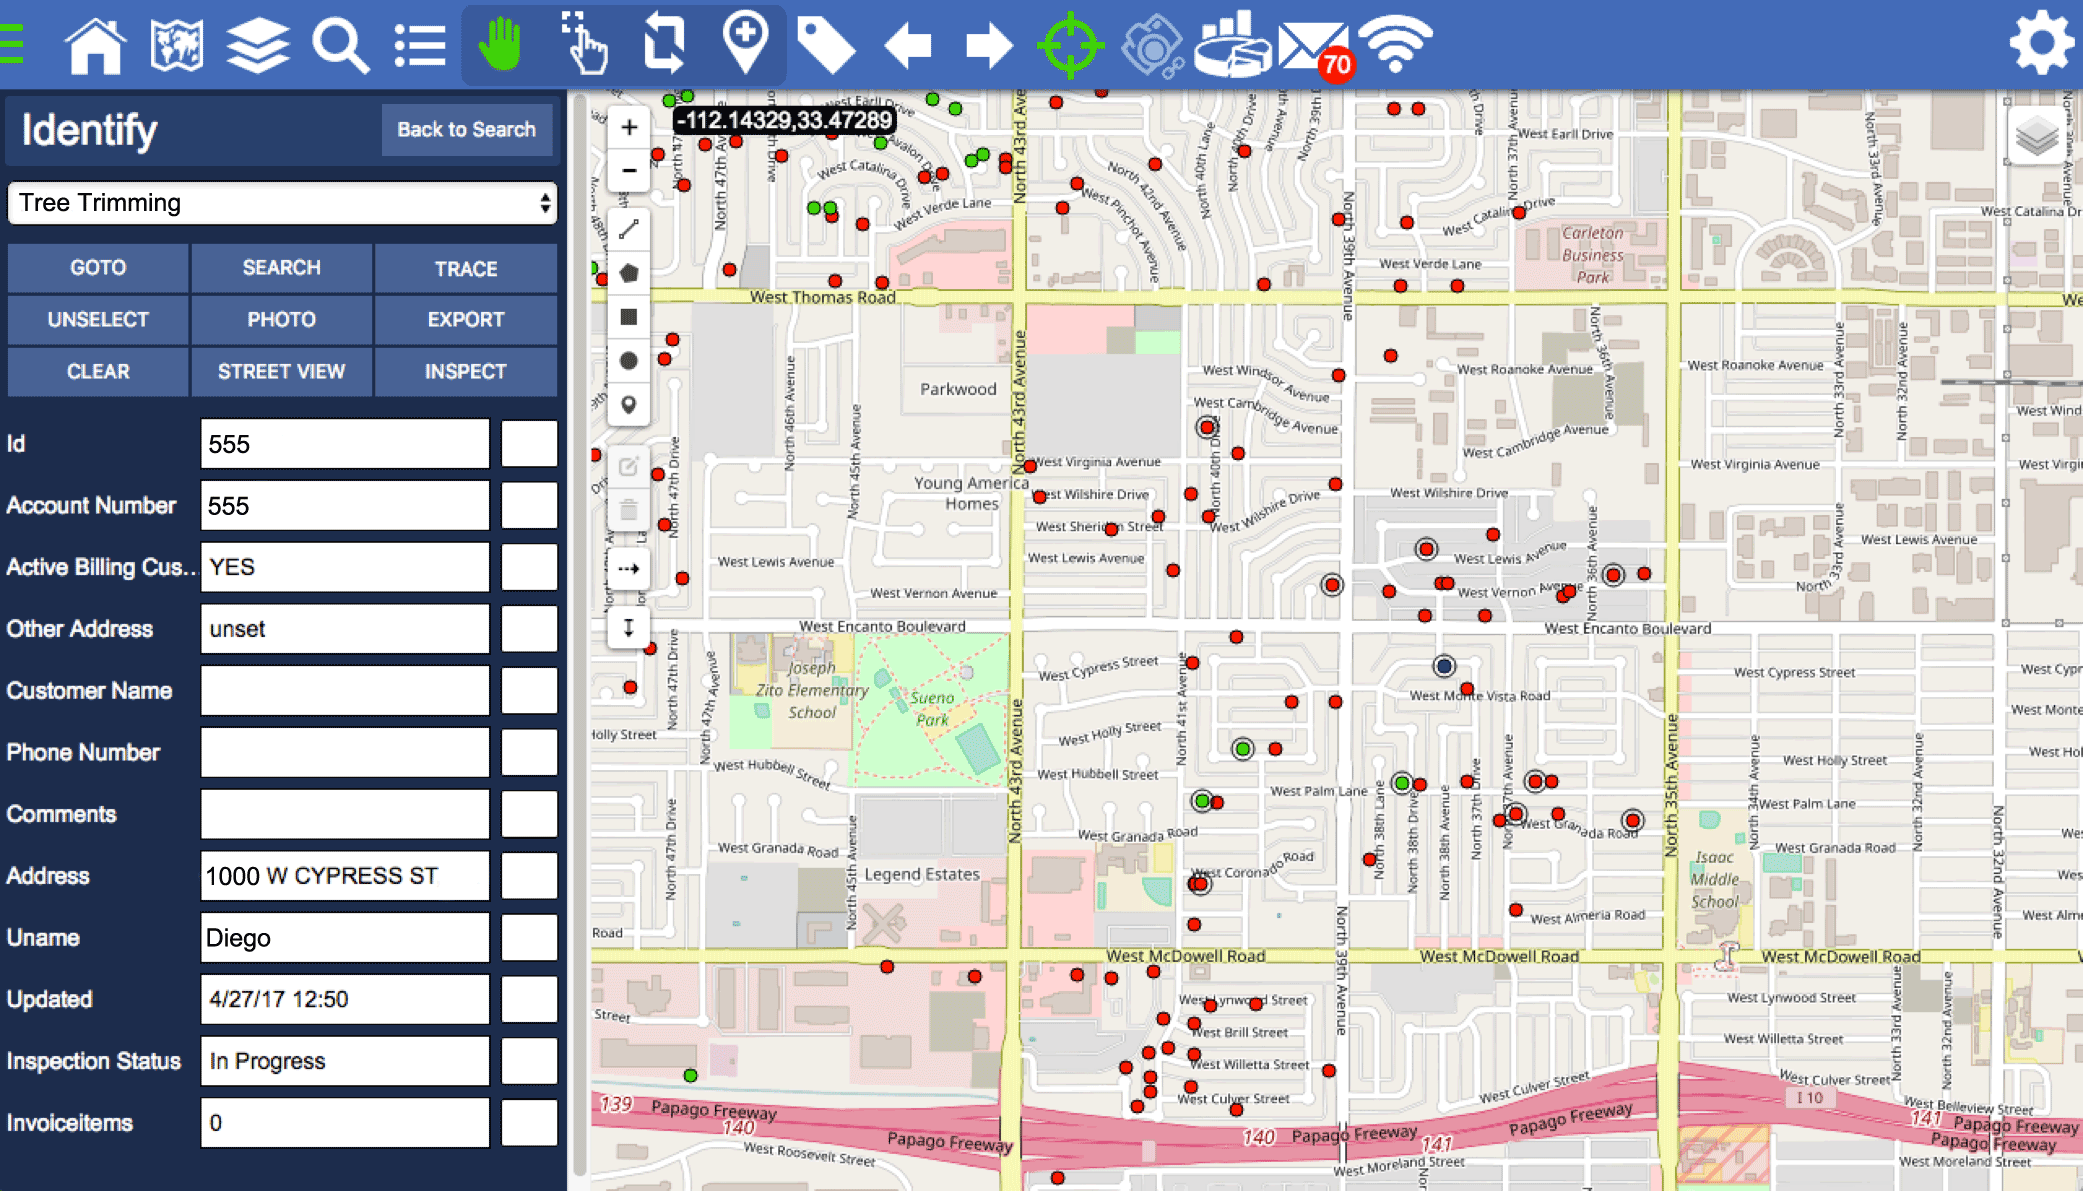Select the pointer-select tool icon

click(x=583, y=44)
